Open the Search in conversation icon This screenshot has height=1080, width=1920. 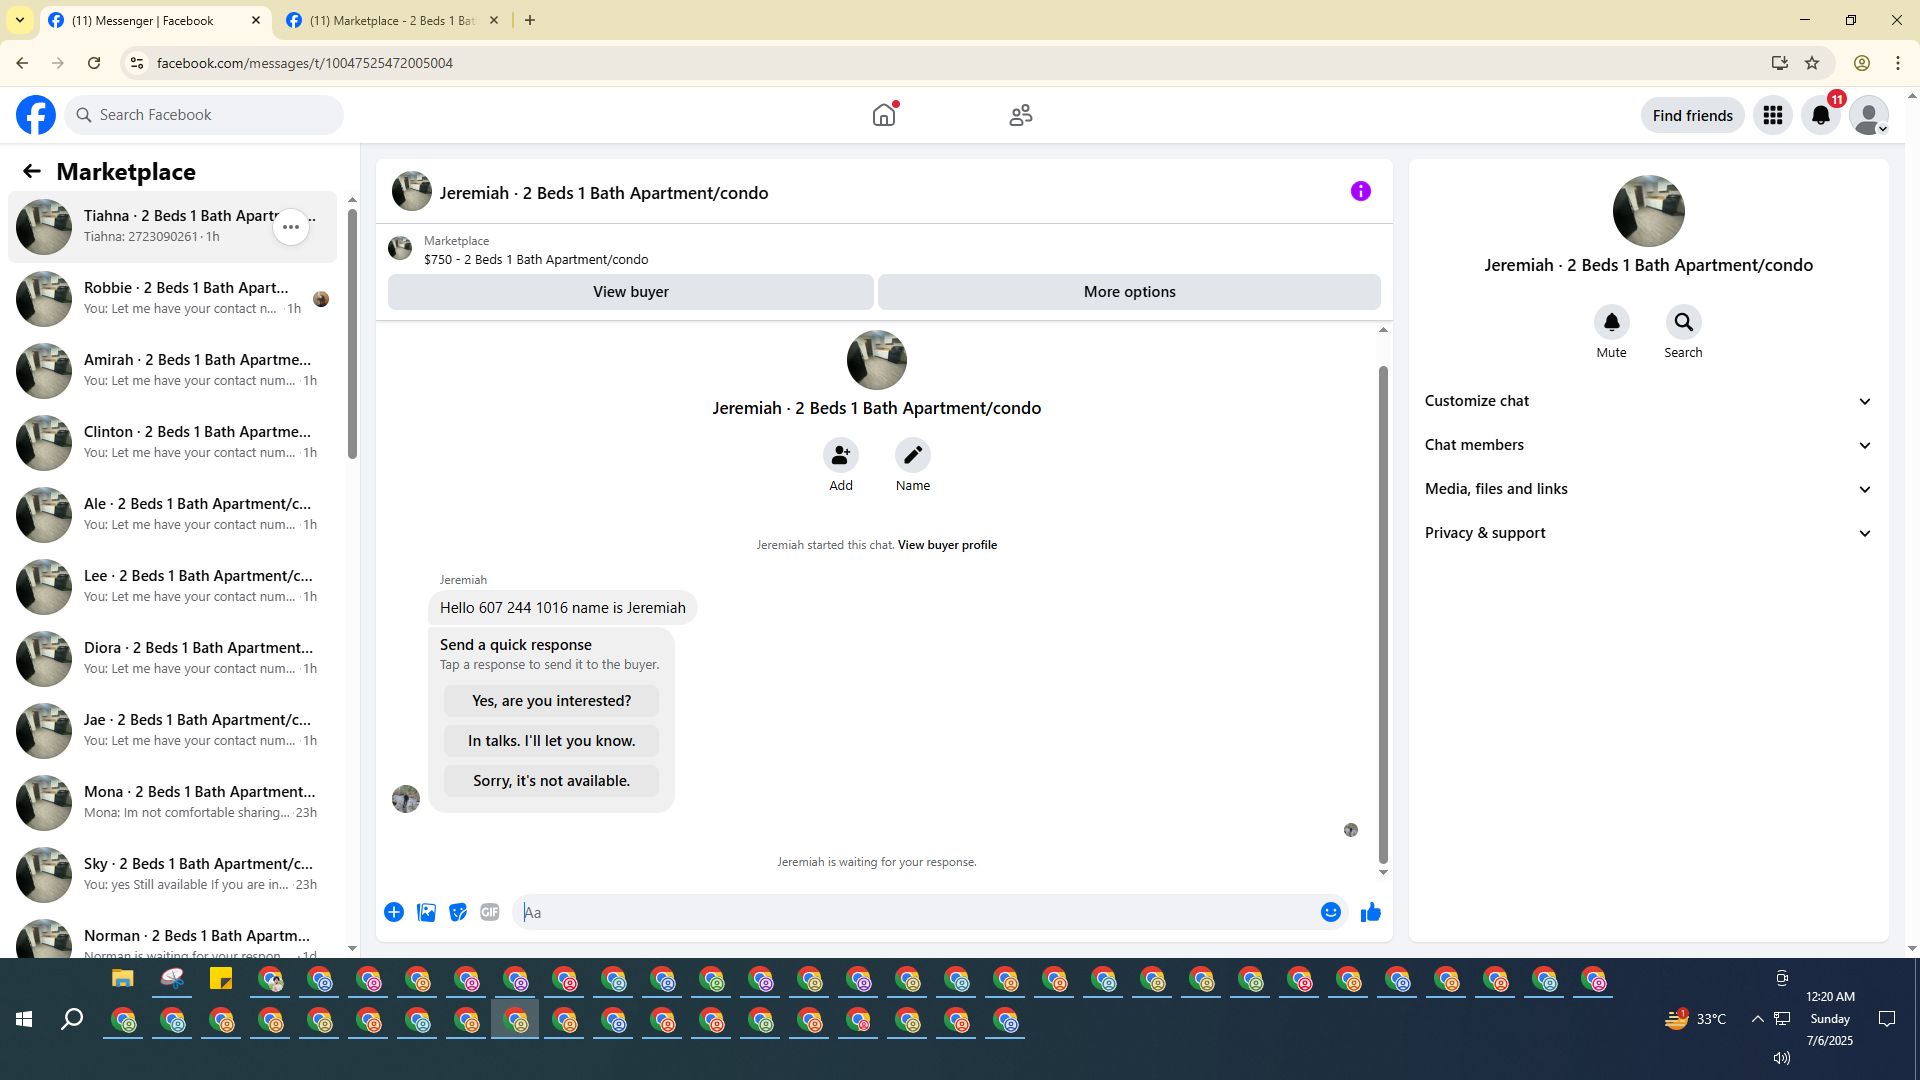click(1683, 323)
